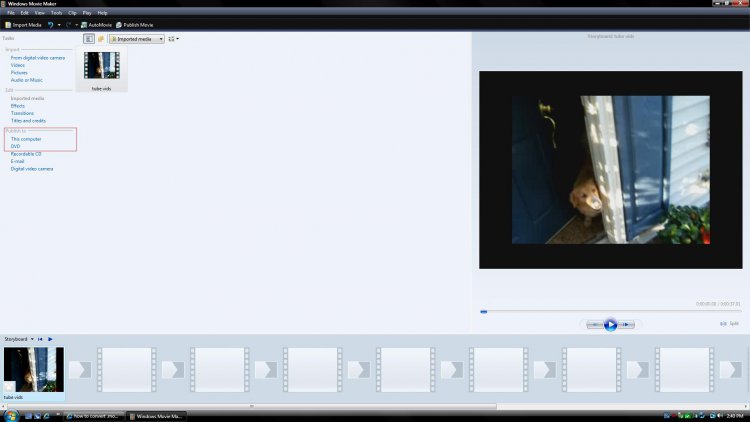Click Windows Movie Maker taskbar button

point(156,416)
